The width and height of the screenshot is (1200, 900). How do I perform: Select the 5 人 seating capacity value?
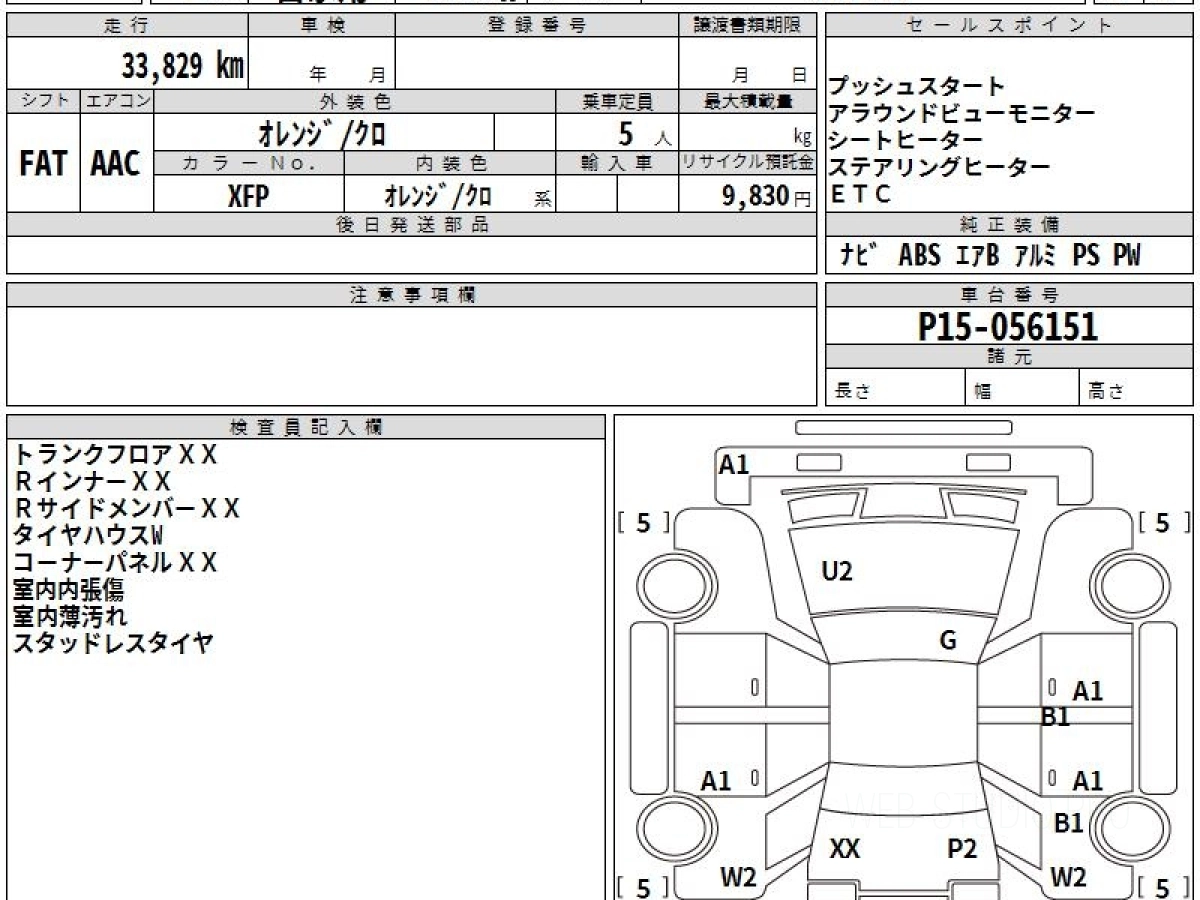point(644,133)
